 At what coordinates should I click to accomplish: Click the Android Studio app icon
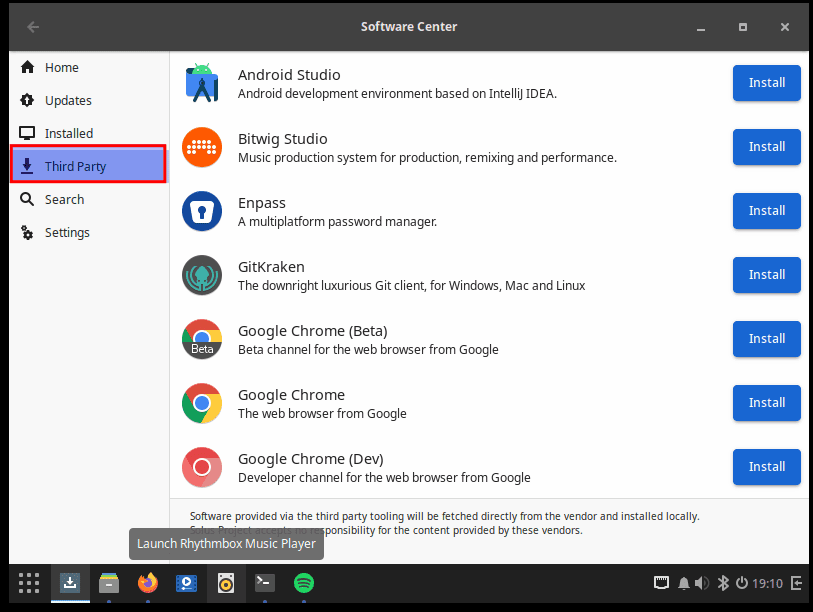(x=202, y=83)
